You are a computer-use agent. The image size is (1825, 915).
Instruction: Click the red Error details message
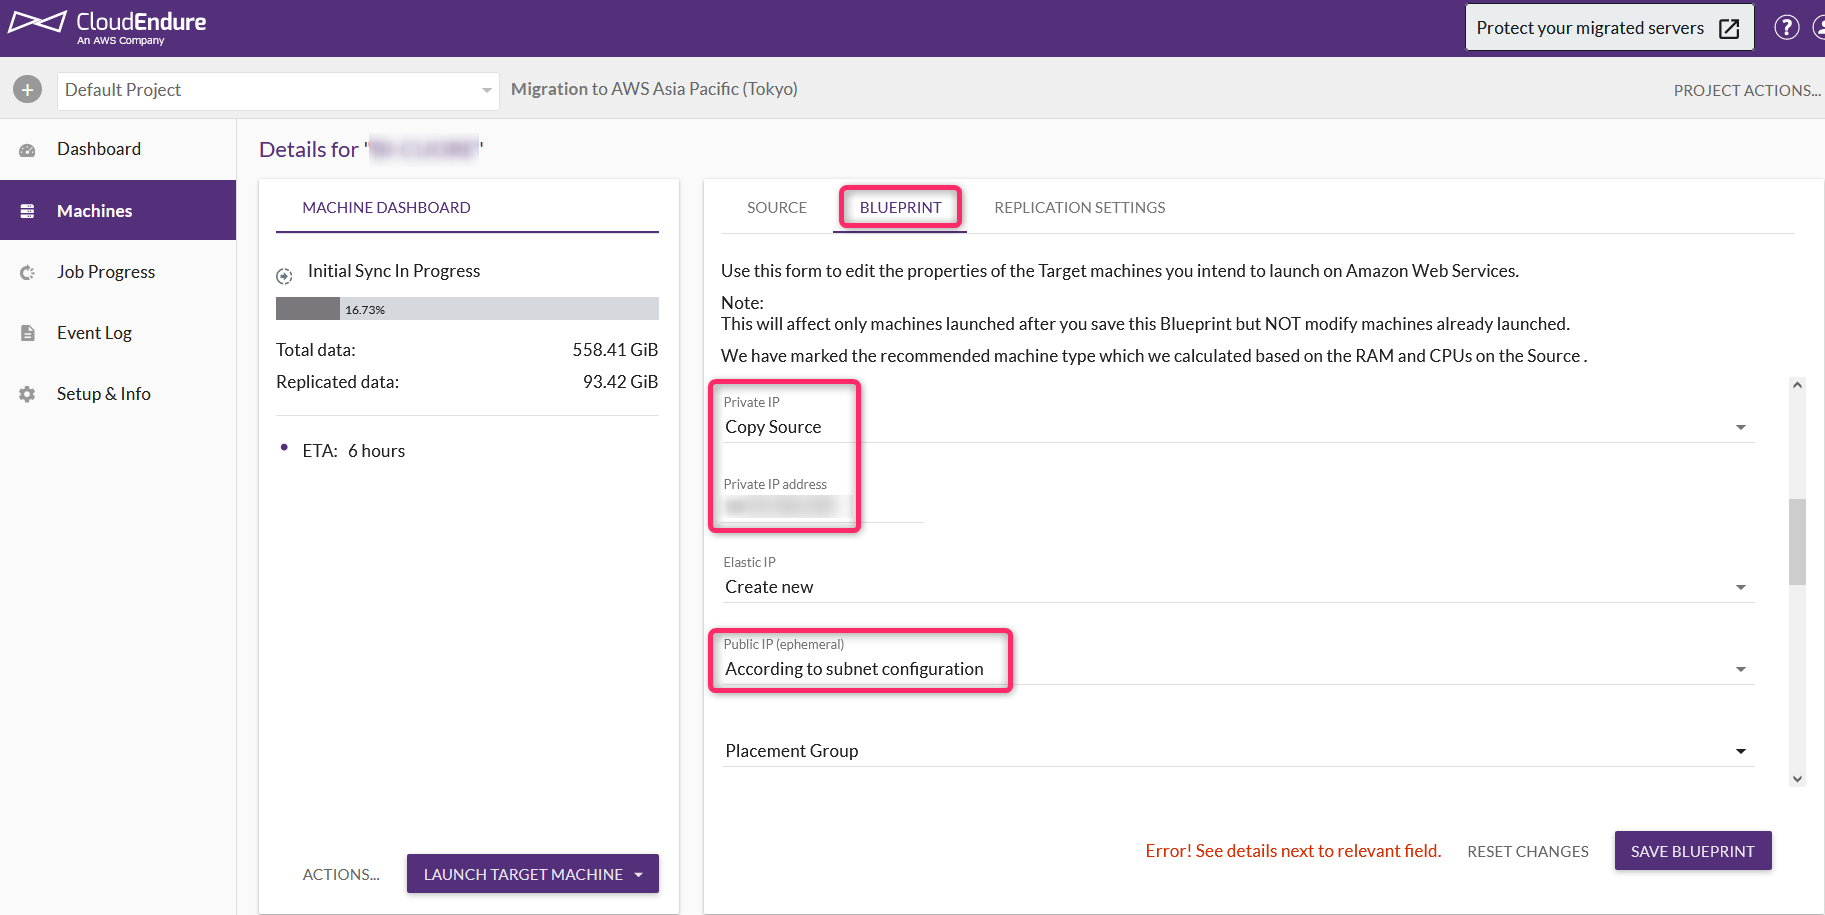click(1293, 851)
